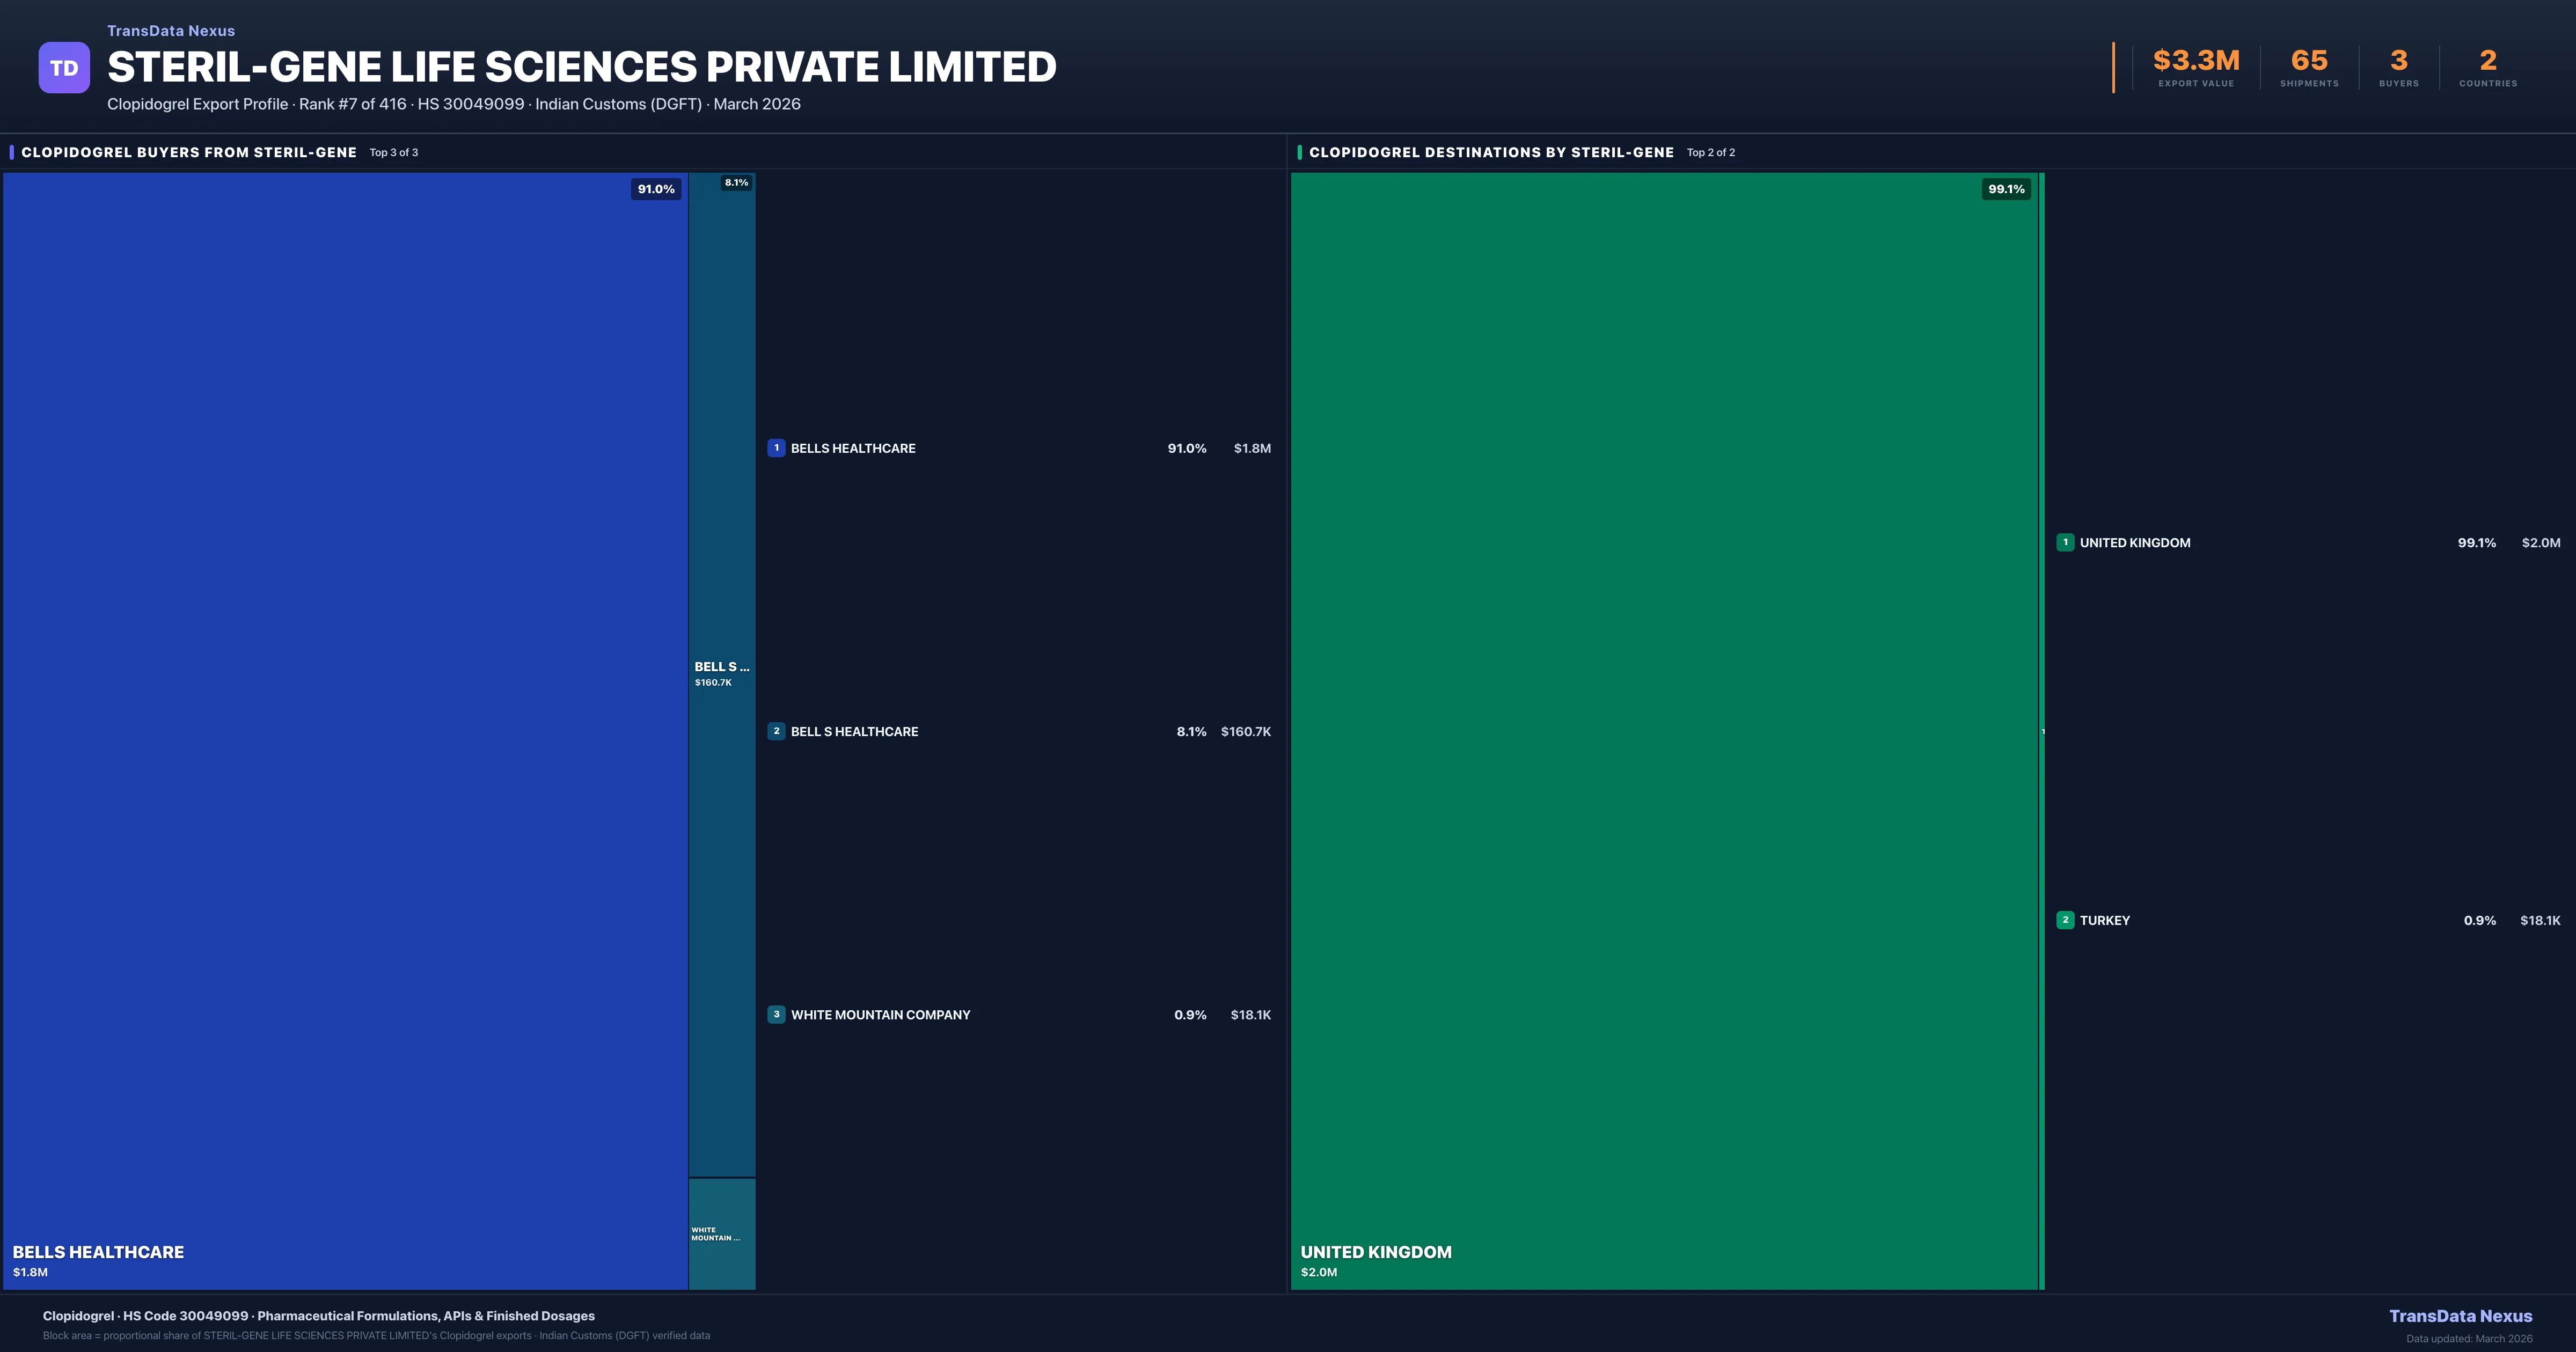Click the Turkey legend row label

click(x=2104, y=920)
